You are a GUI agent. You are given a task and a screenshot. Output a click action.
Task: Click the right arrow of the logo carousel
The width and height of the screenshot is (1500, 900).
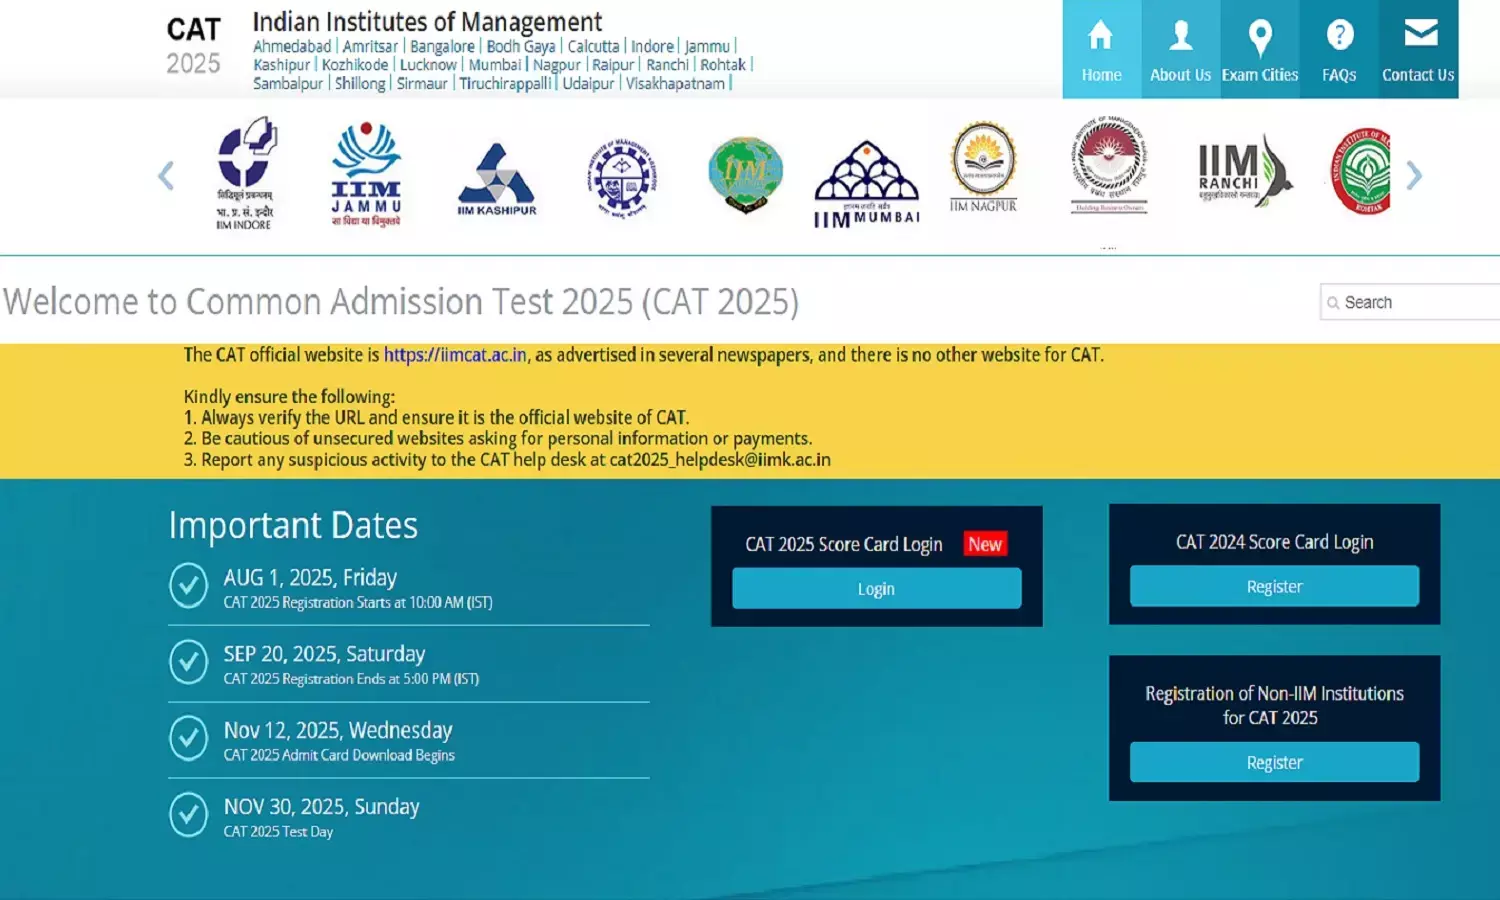tap(1414, 175)
